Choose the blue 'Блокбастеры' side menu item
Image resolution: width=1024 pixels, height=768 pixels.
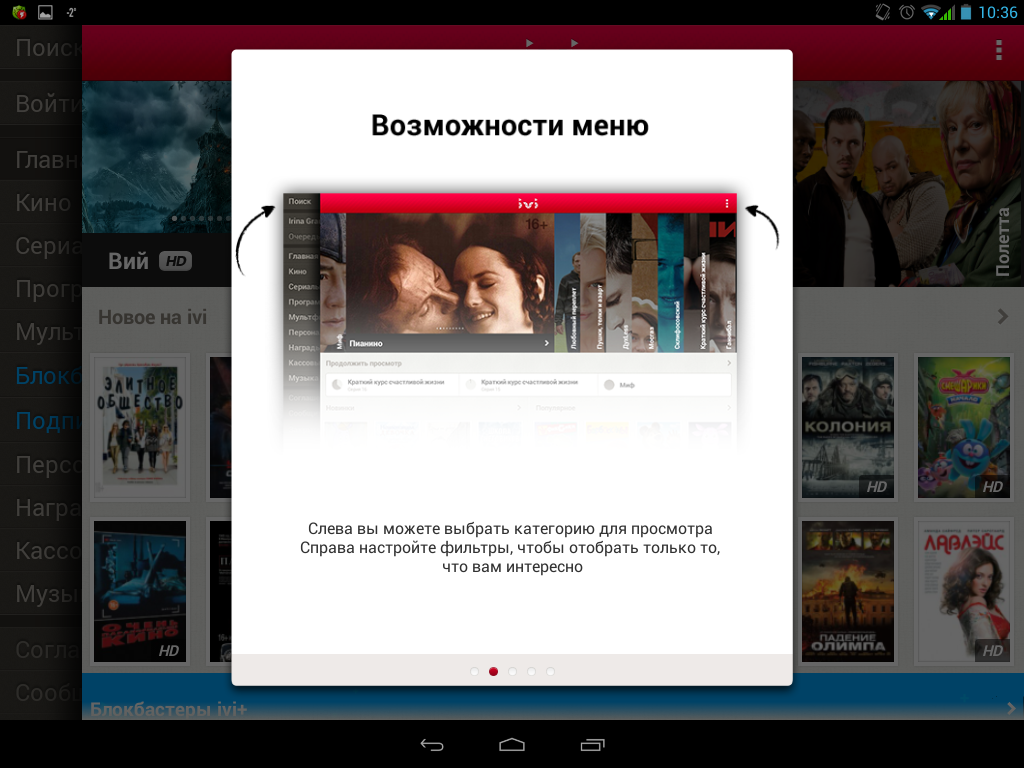tap(41, 376)
